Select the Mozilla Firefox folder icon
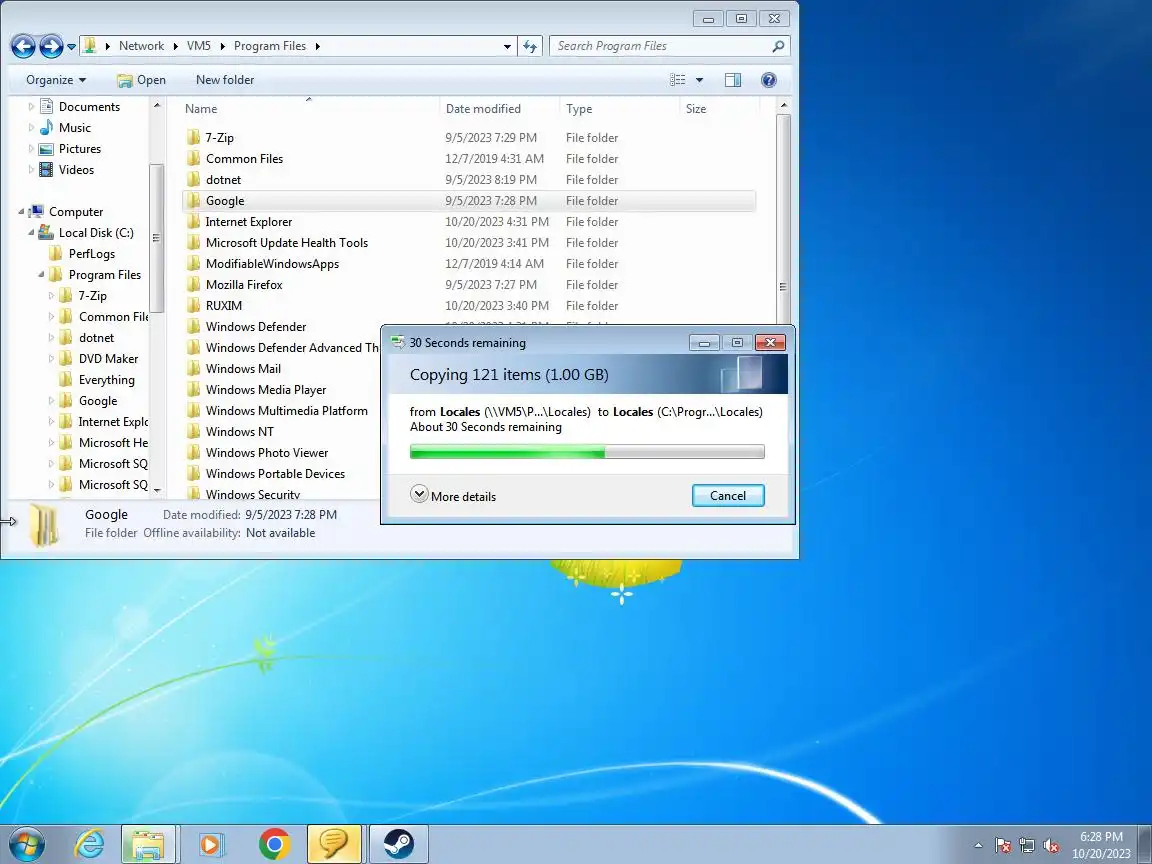This screenshot has height=864, width=1152. pyautogui.click(x=193, y=284)
